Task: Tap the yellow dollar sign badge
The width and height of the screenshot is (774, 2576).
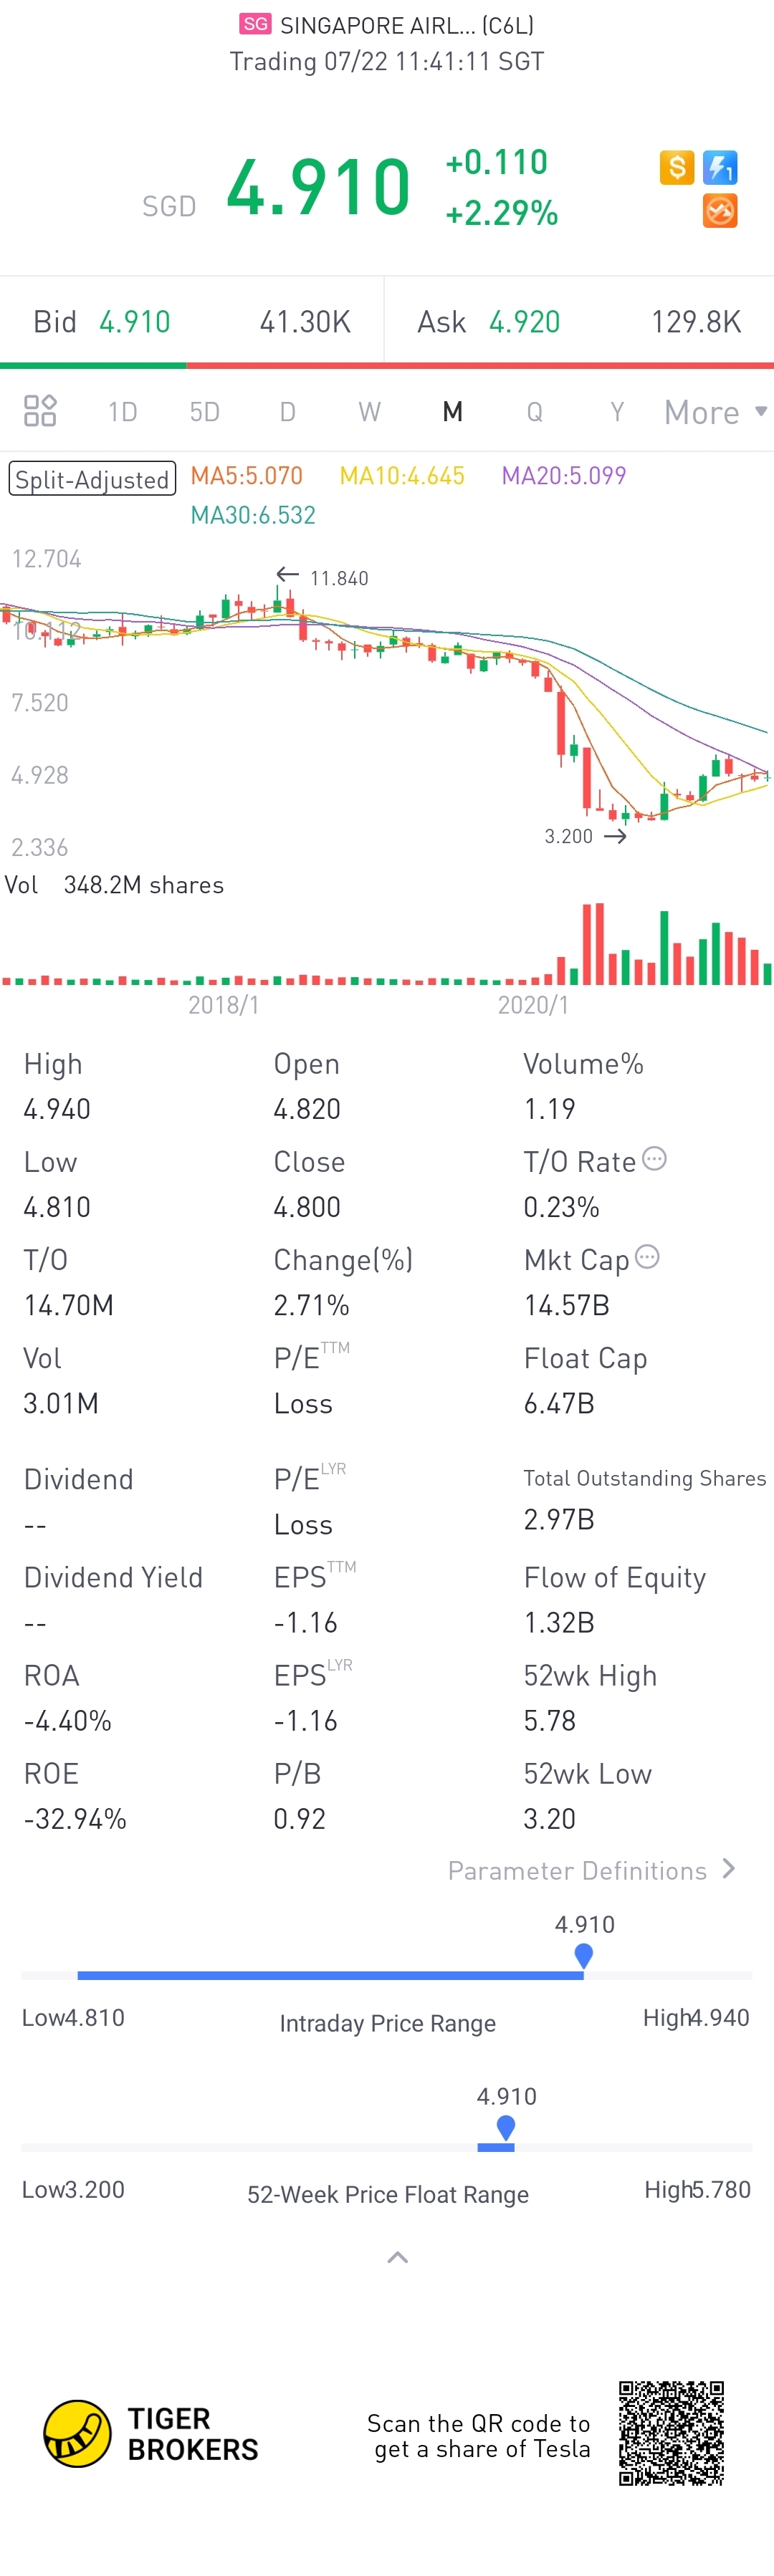Action: [x=677, y=167]
